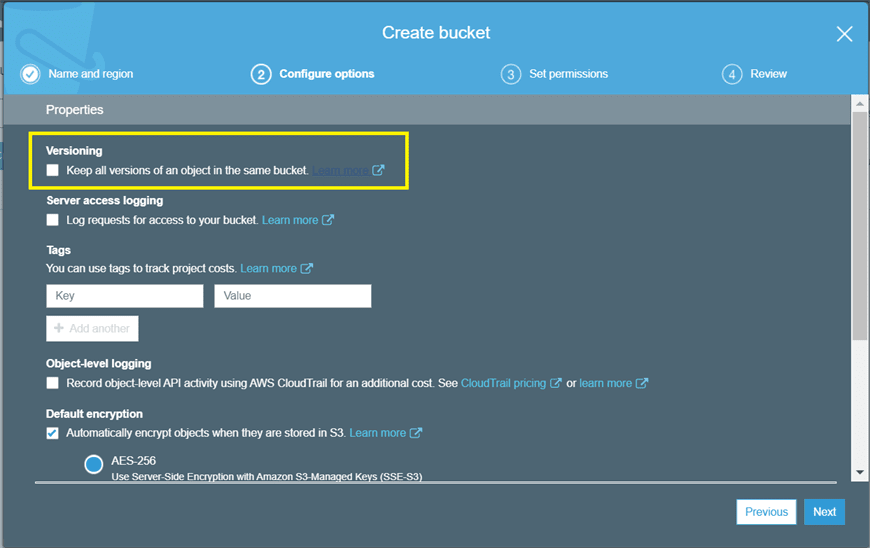Click external link icon in Tags section
Image resolution: width=870 pixels, height=548 pixels.
307,268
